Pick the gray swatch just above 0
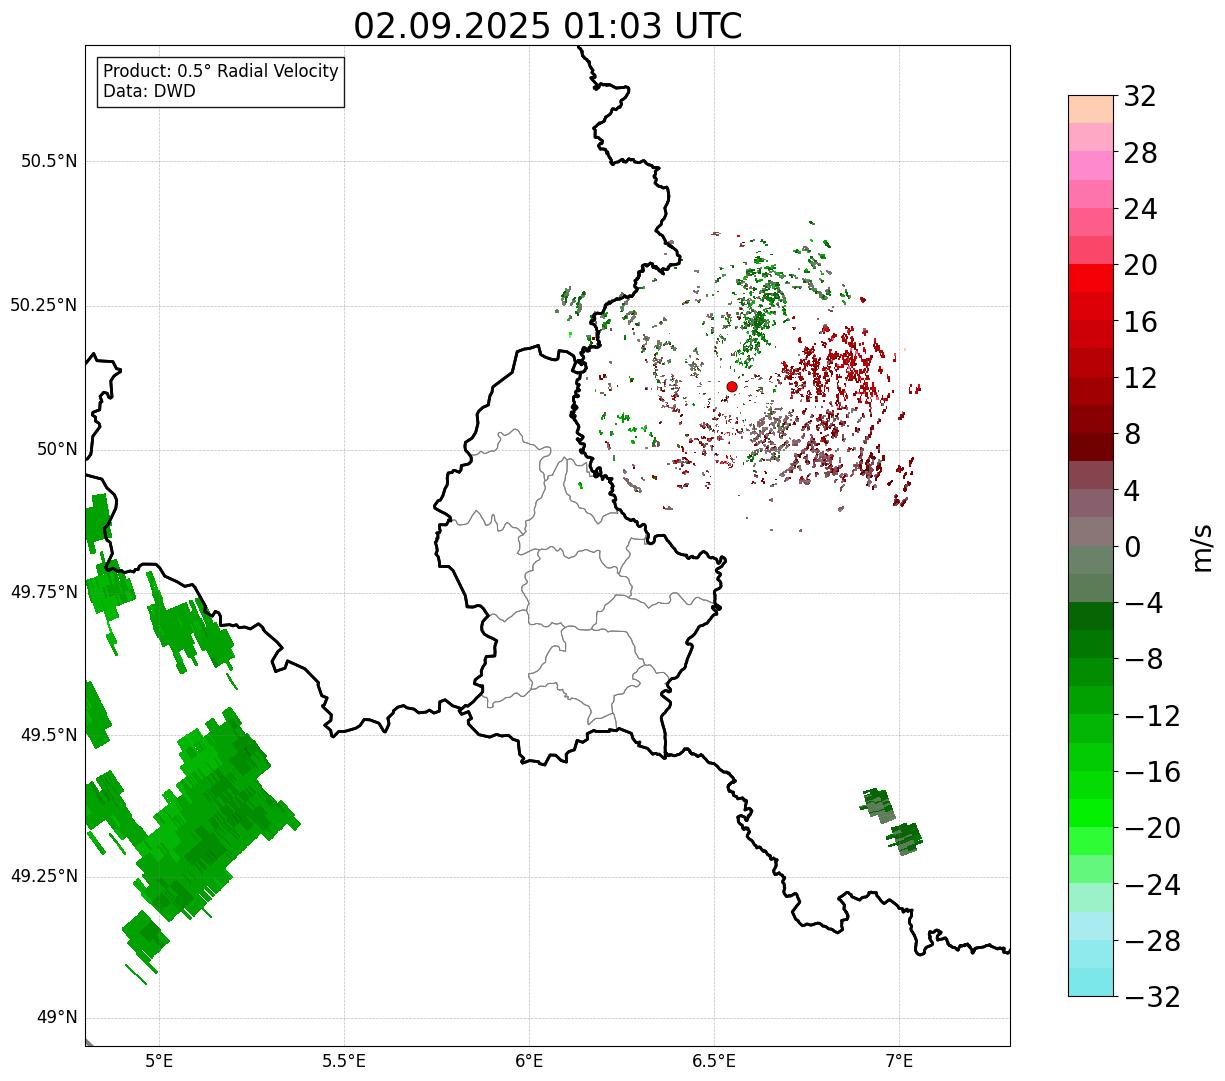Viewport: 1225px width, 1081px height. tap(1091, 532)
